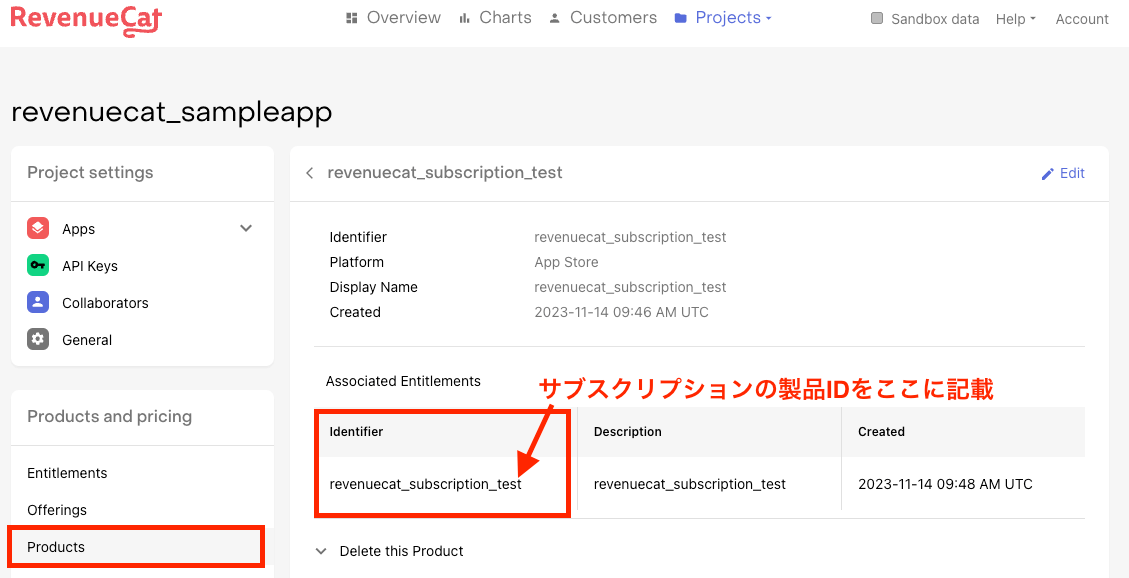Toggle the Sandbox data checkbox
Image resolution: width=1129 pixels, height=578 pixels.
point(877,19)
